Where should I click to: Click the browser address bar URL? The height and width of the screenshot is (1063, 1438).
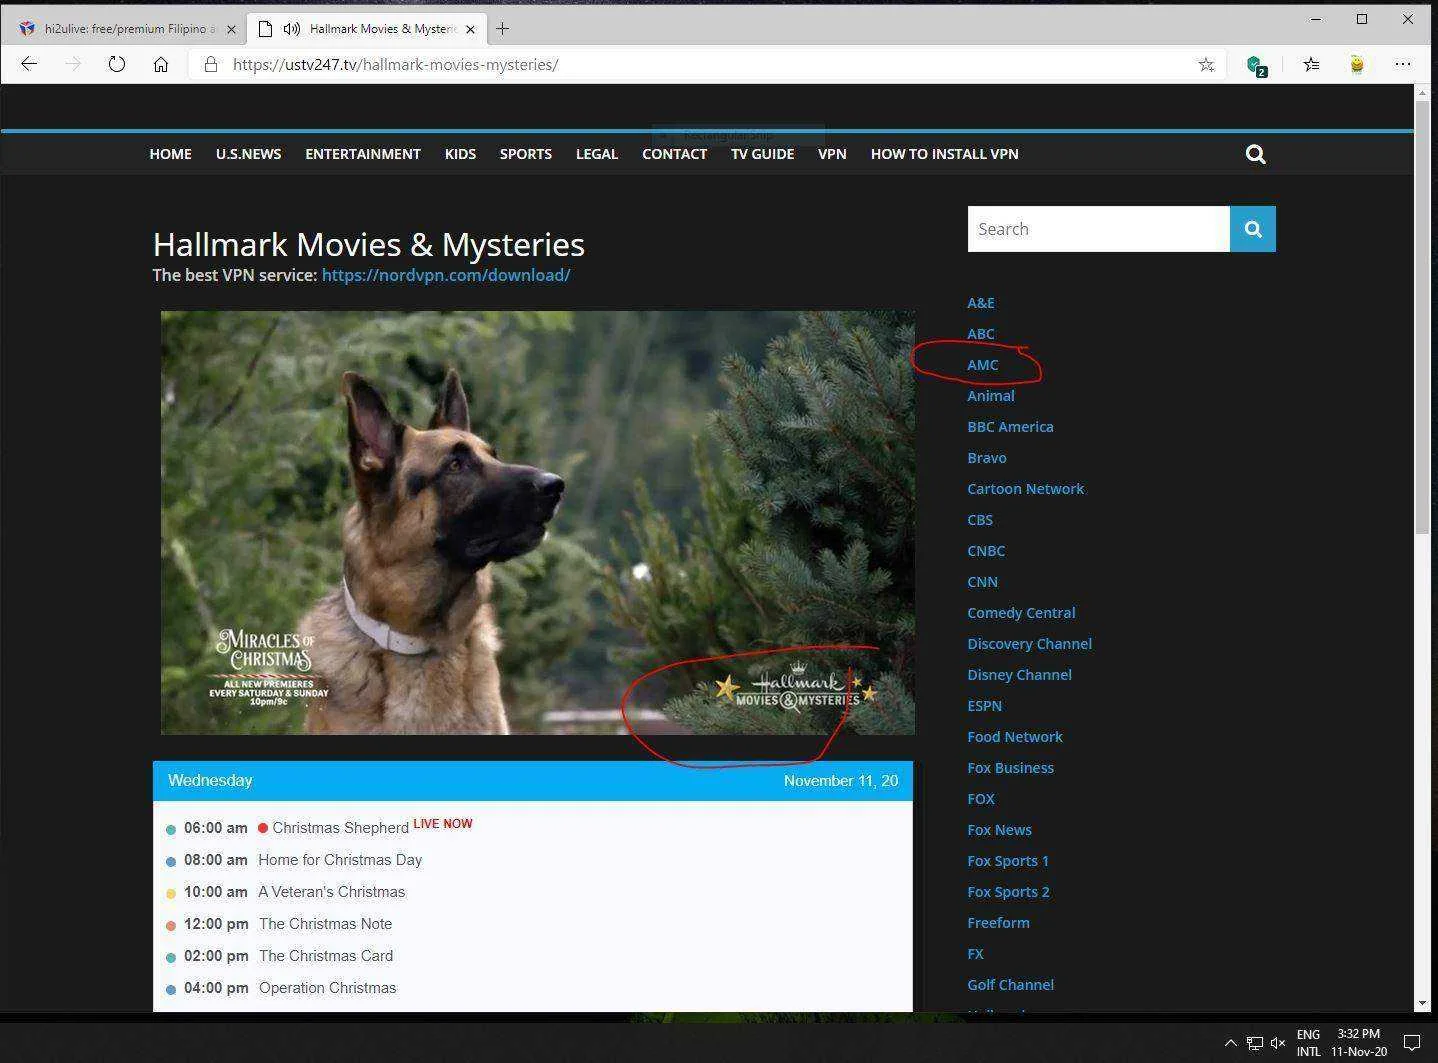click(395, 65)
